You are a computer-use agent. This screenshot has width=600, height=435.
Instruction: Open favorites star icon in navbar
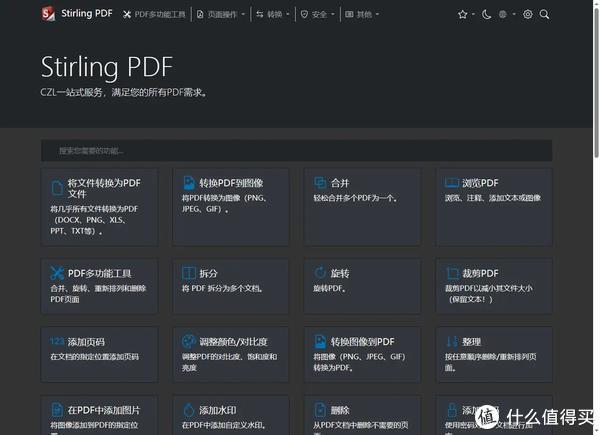point(462,15)
